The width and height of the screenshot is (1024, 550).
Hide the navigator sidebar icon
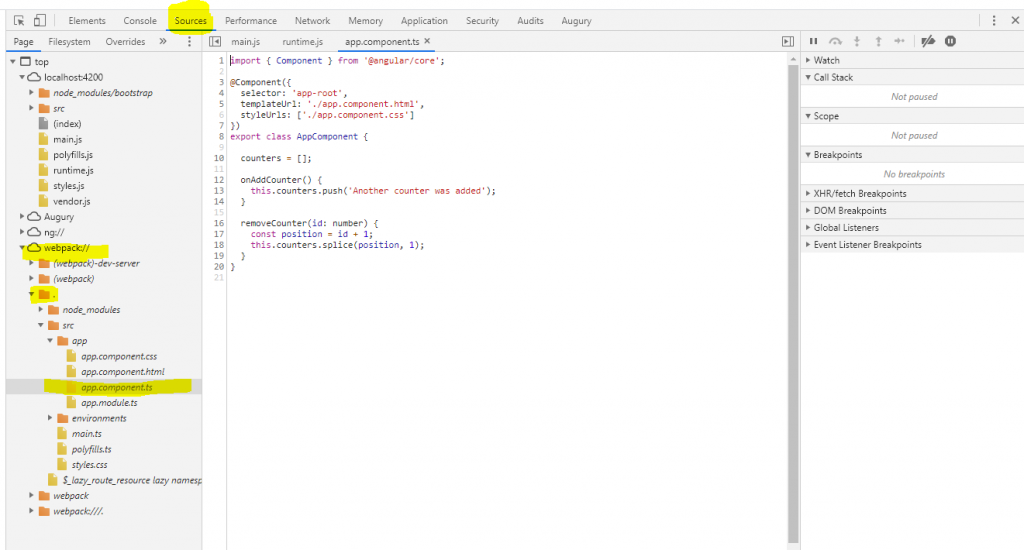(215, 41)
